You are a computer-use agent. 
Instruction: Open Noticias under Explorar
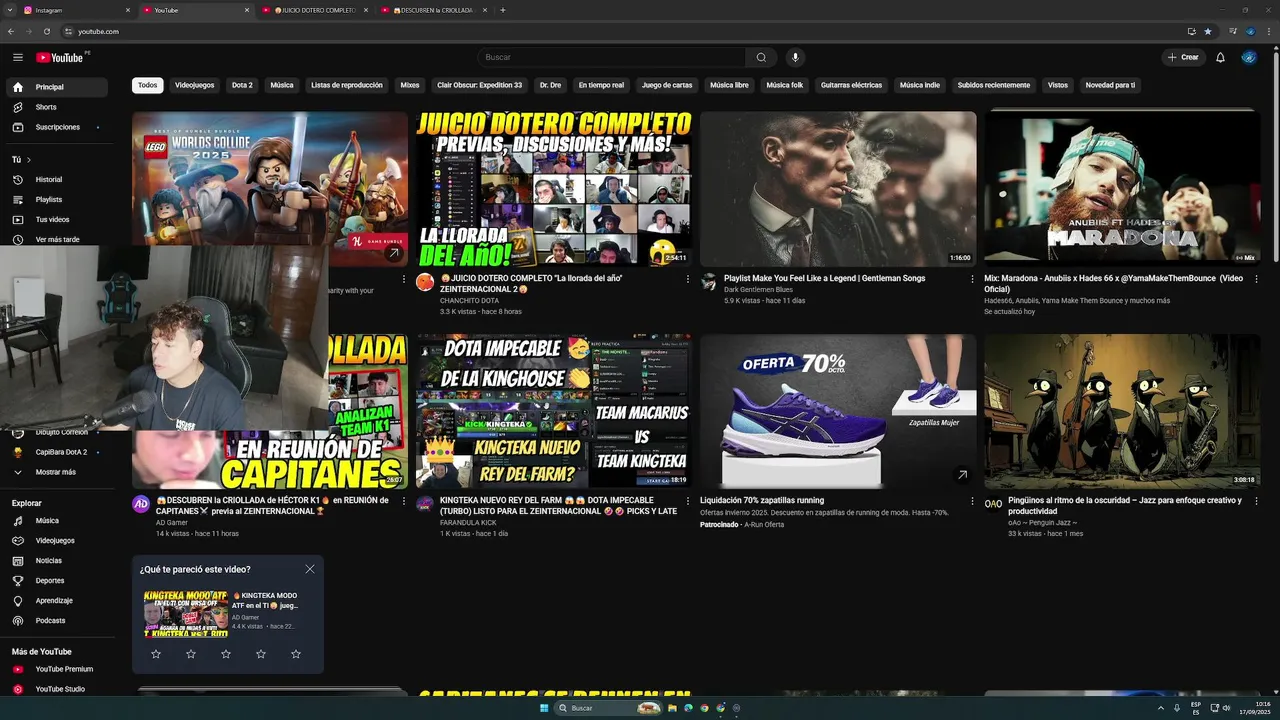coord(56,560)
